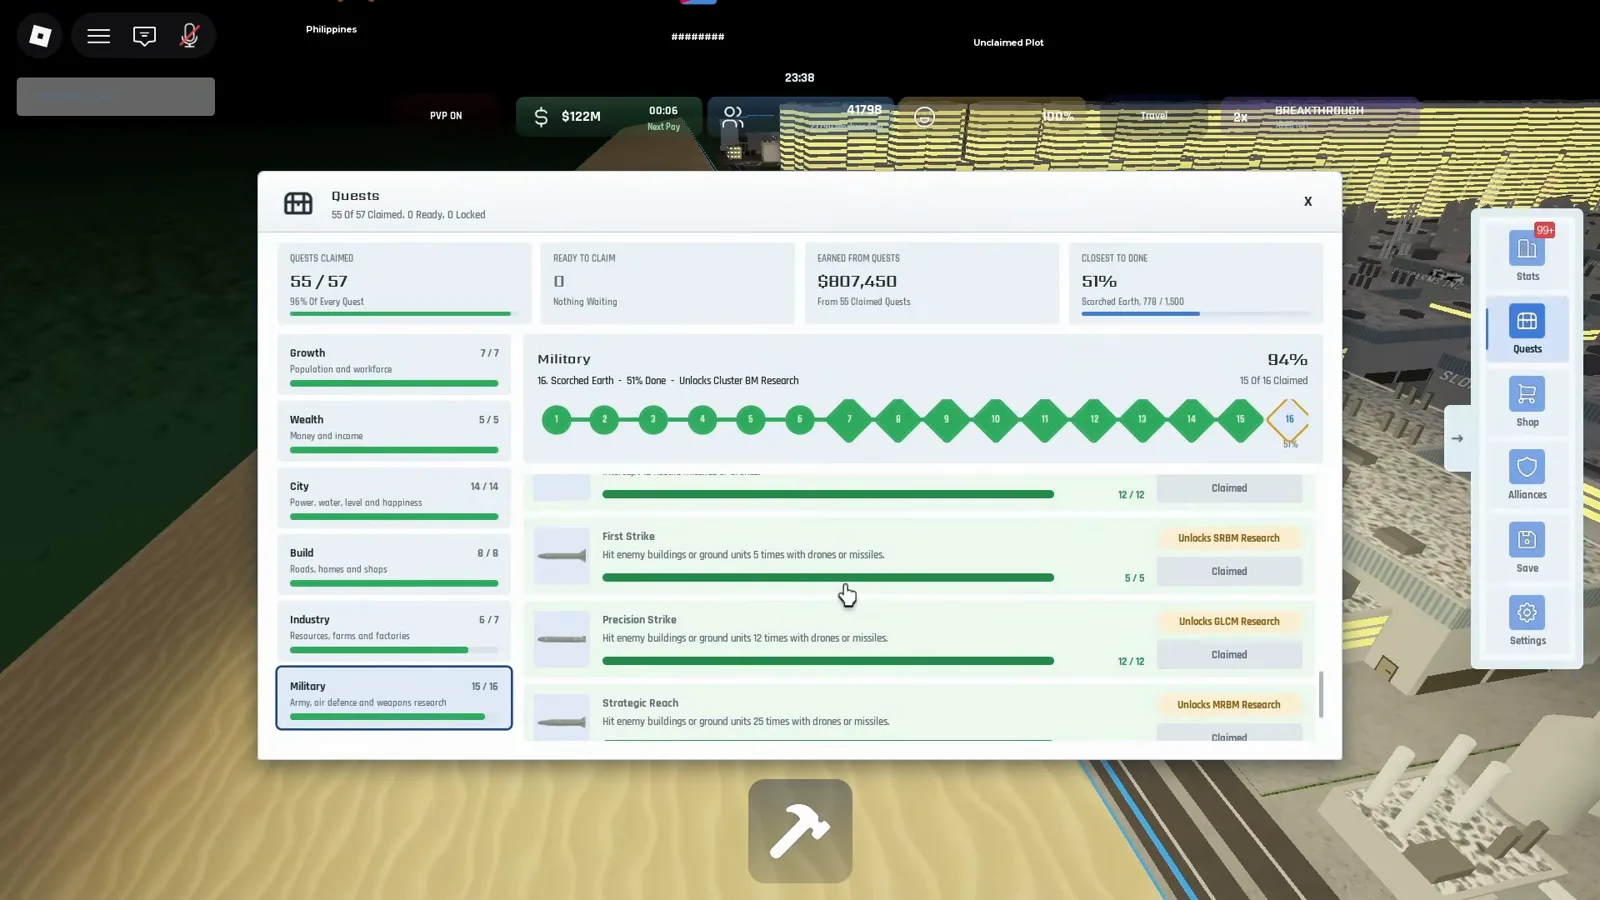Open the hamburger menu in top bar

[x=98, y=36]
